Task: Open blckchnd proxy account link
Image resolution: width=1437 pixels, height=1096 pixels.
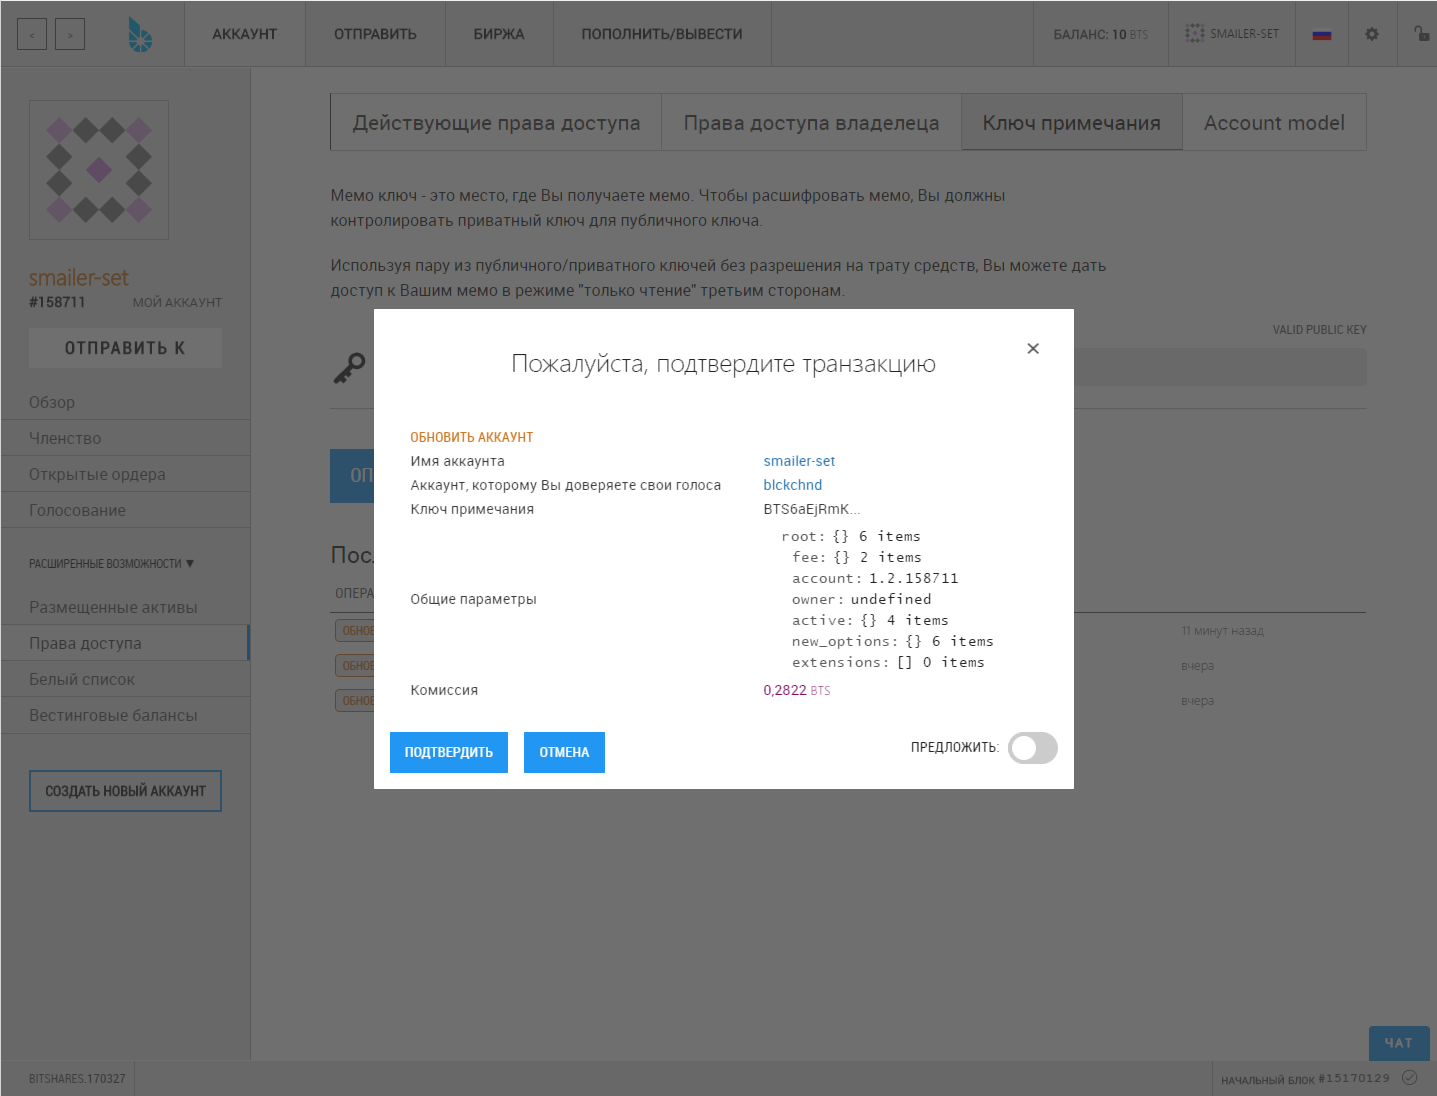Action: click(793, 485)
